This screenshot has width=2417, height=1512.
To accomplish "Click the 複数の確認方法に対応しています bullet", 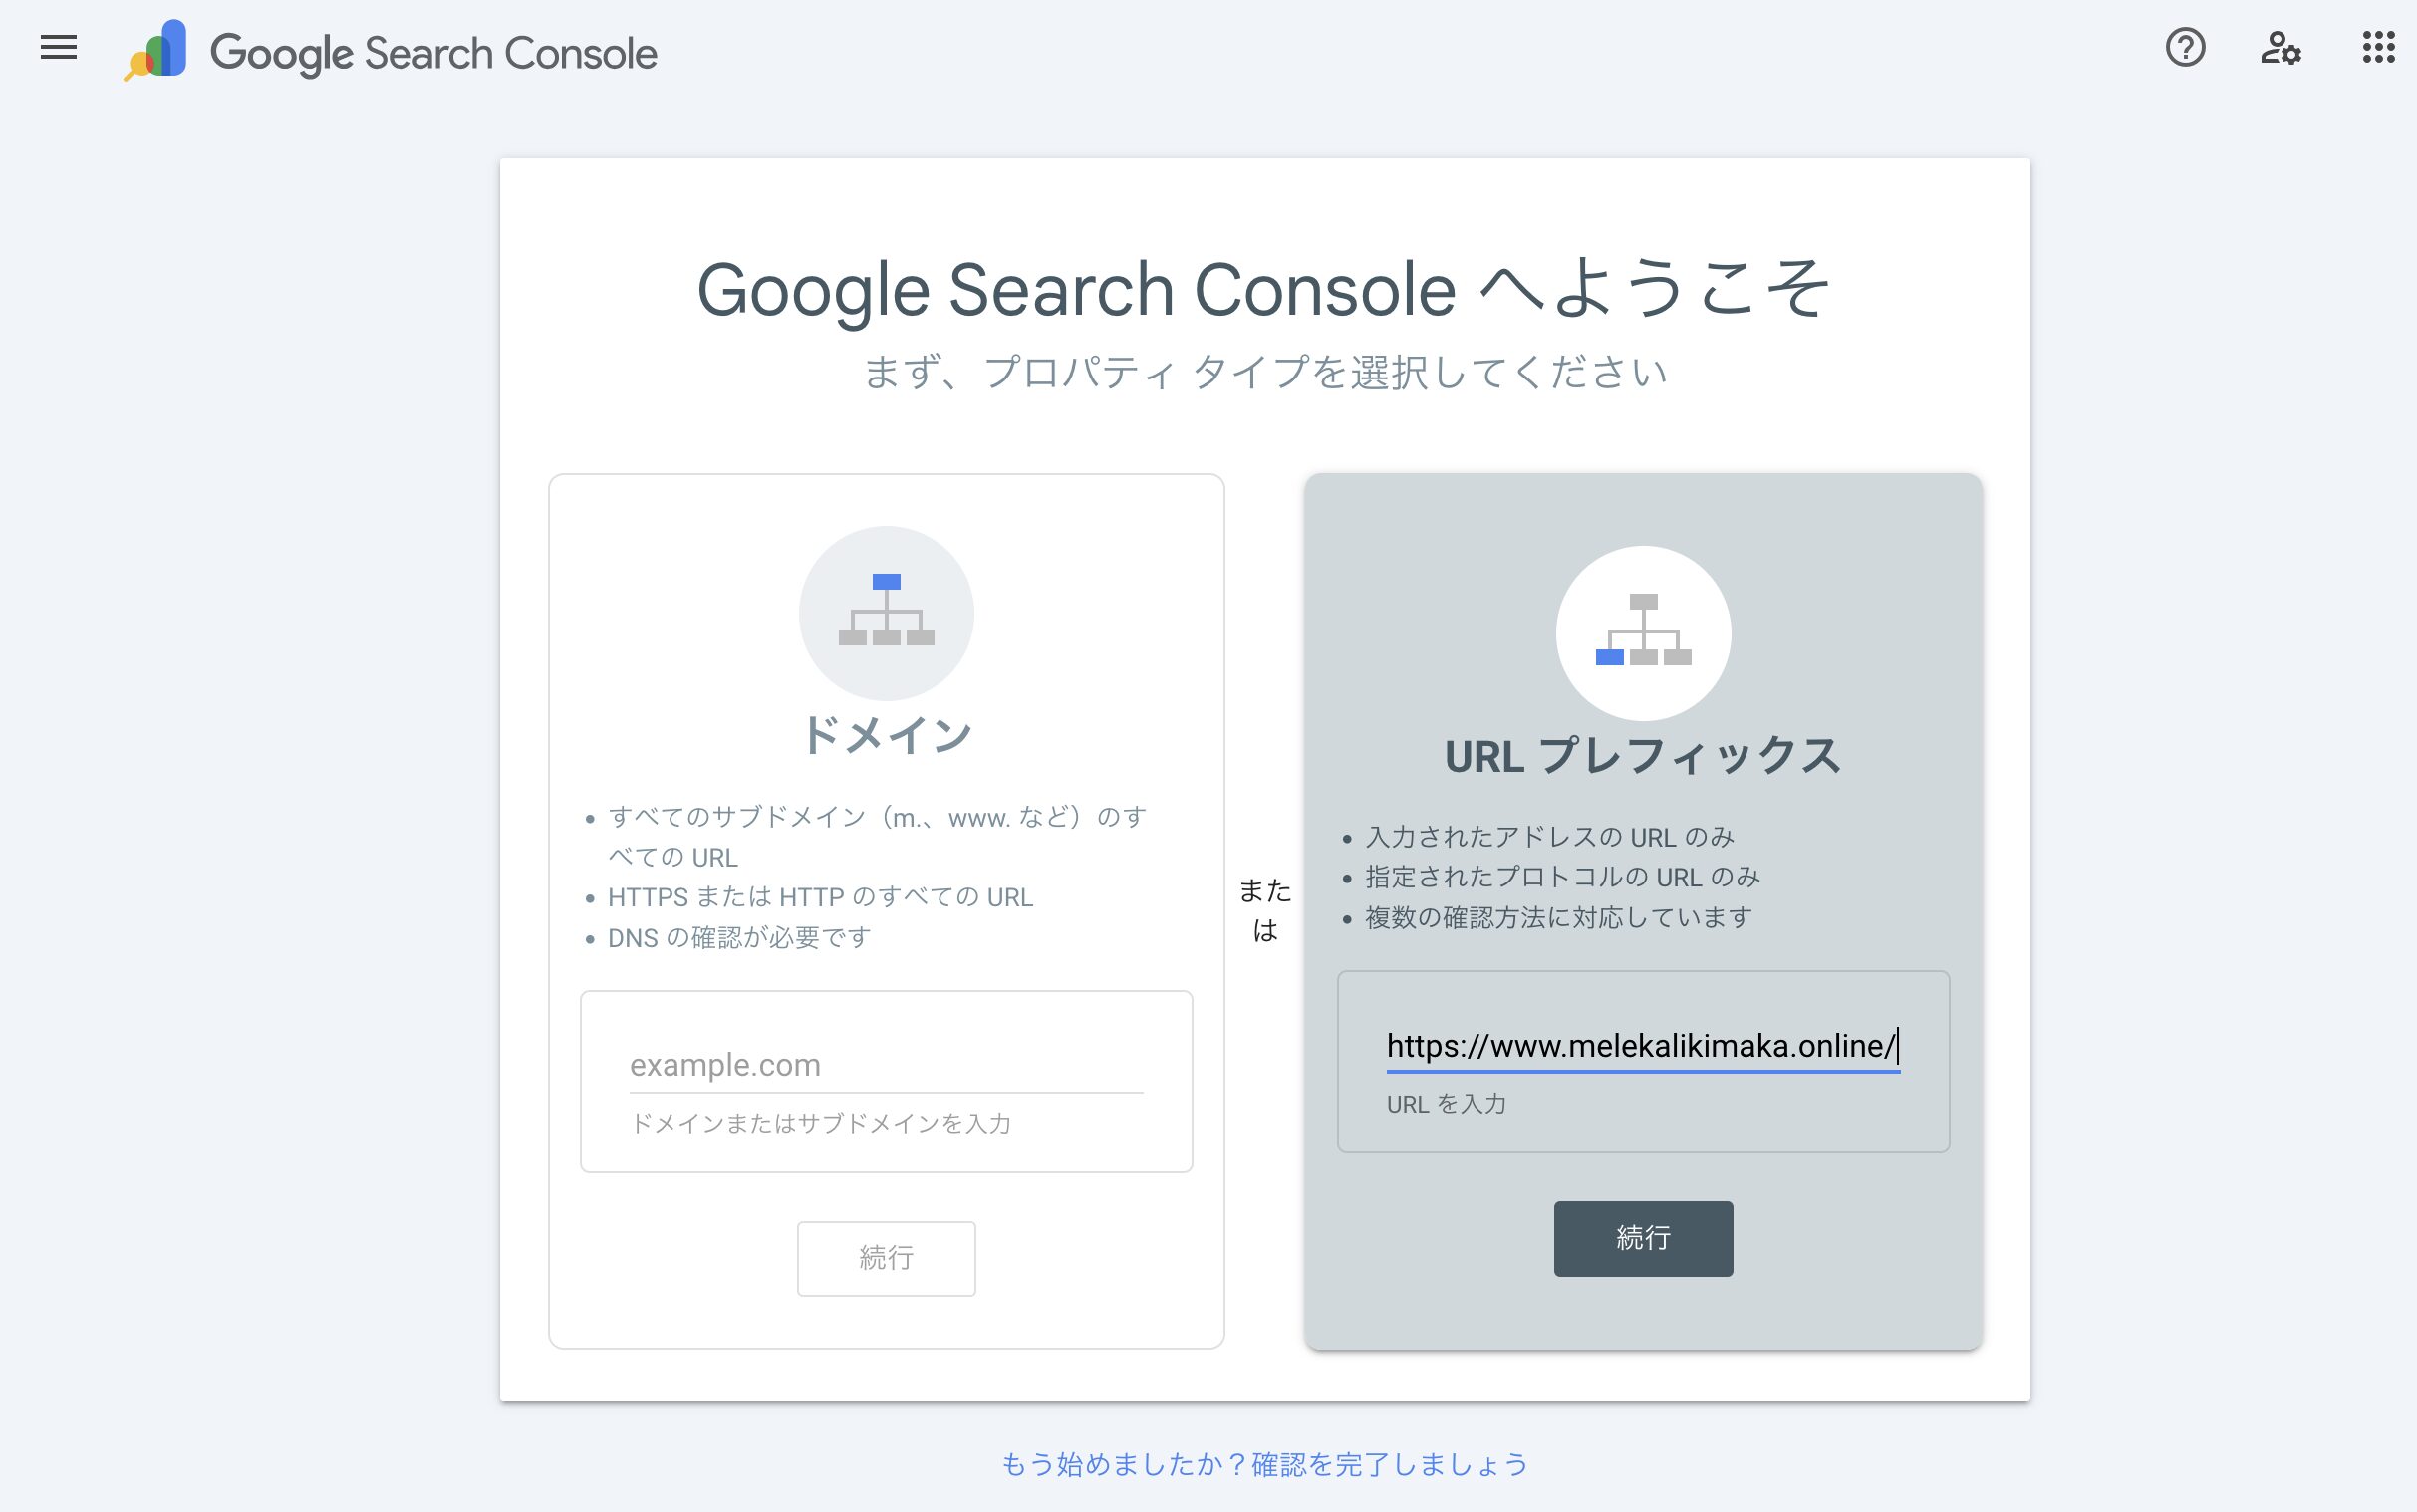I will [1558, 918].
